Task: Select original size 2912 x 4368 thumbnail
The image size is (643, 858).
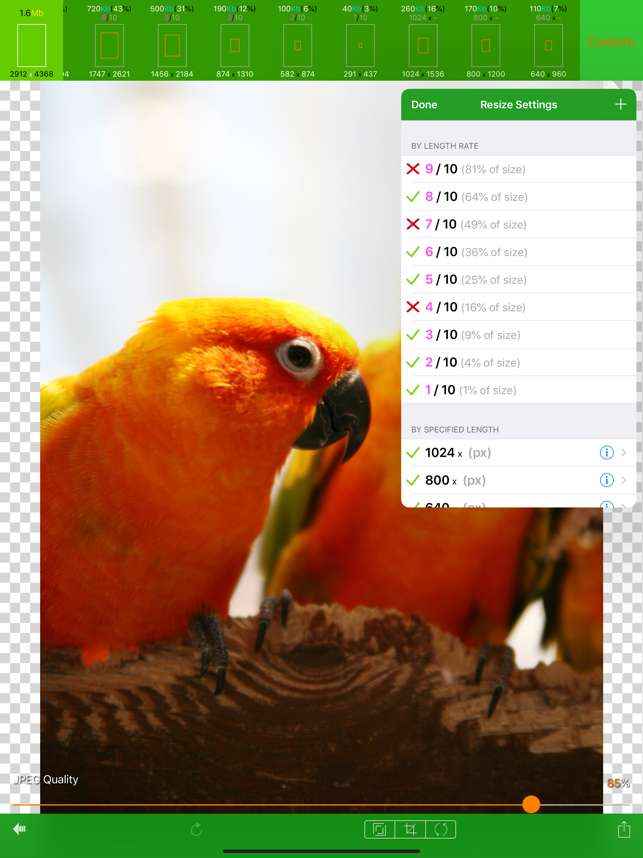Action: 32,41
